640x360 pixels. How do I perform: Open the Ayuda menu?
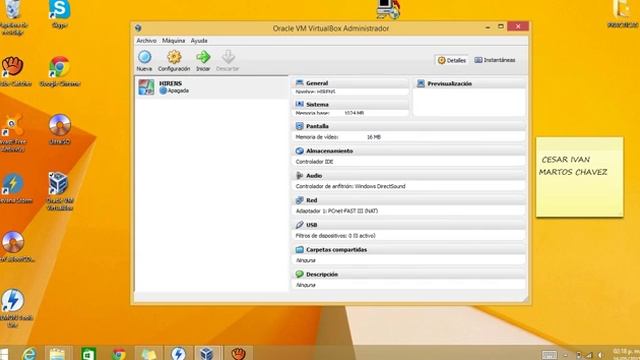pyautogui.click(x=199, y=41)
